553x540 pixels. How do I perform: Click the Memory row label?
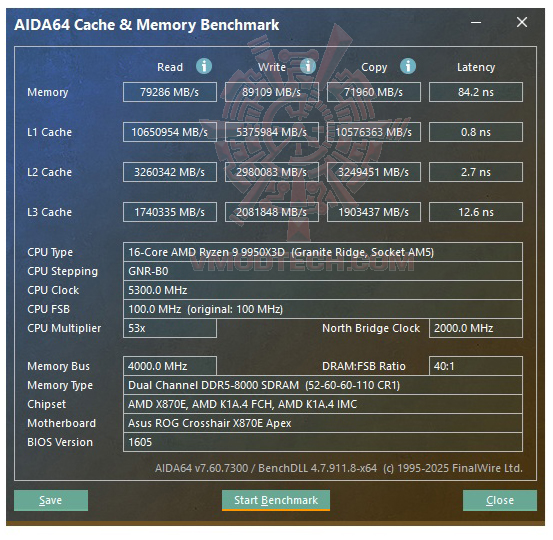[x=48, y=92]
